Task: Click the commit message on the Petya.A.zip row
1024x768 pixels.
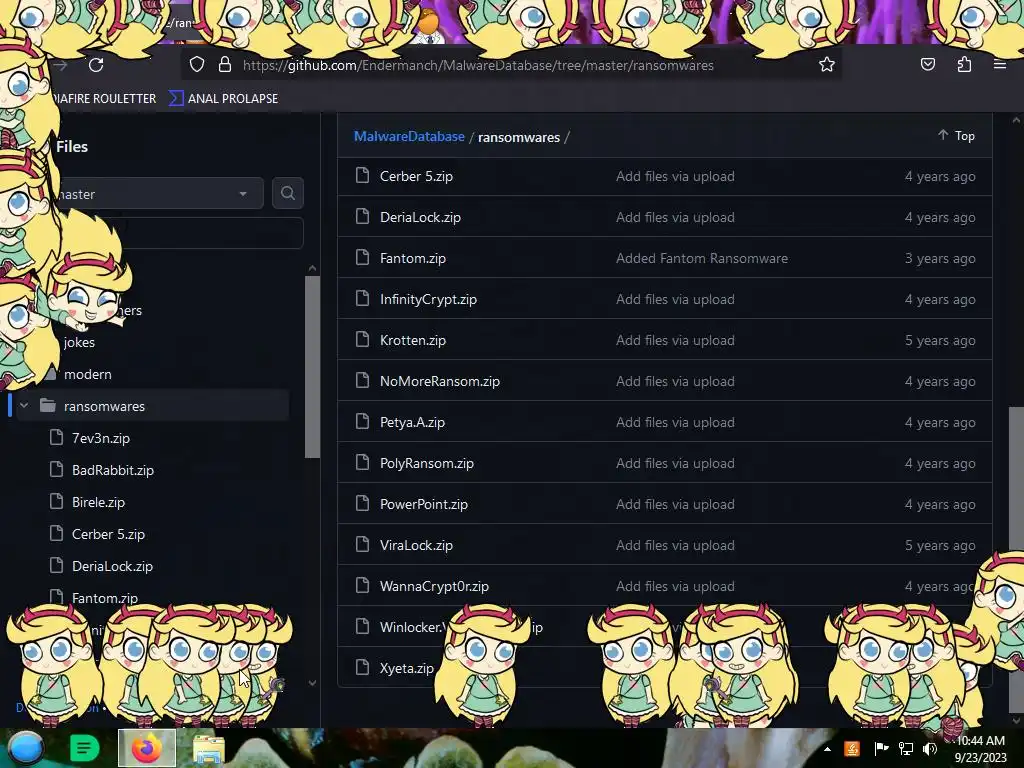Action: (675, 422)
